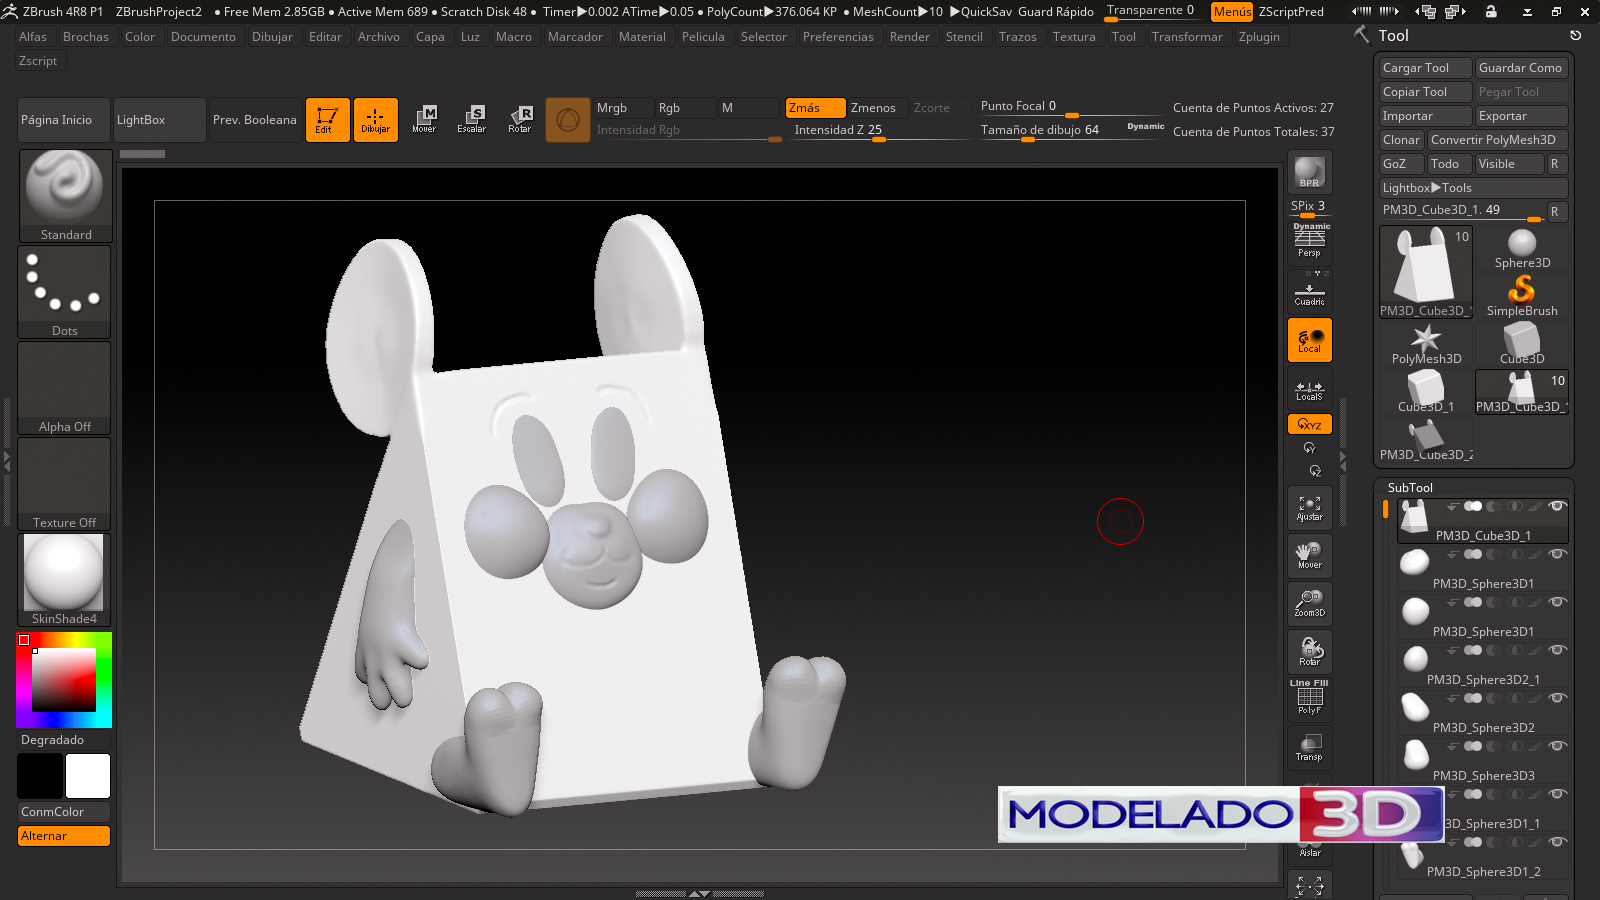Activate the Rotar tool in top toolbar
Screen dimensions: 1600x900
(519, 119)
